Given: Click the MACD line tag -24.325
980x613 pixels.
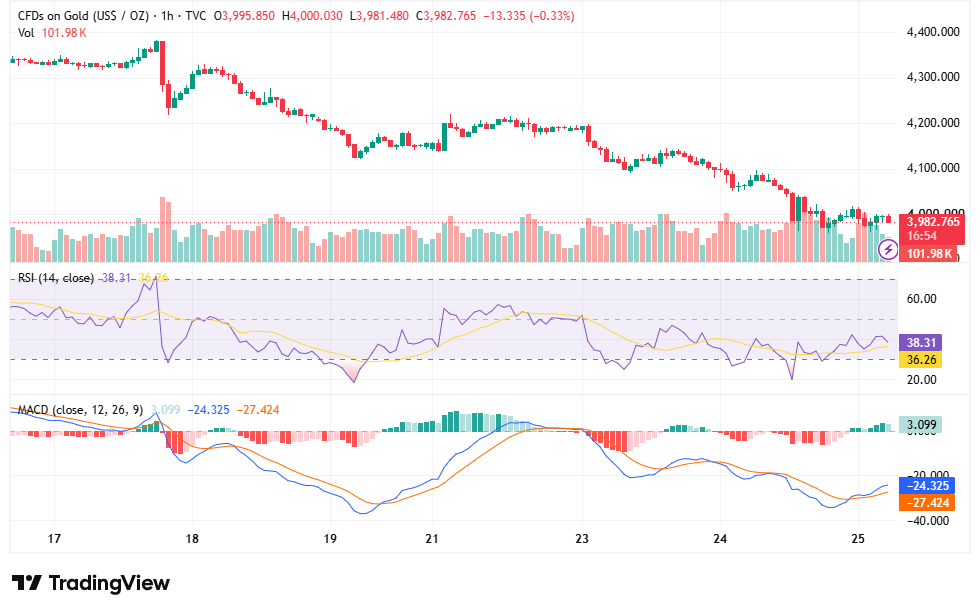Looking at the screenshot, I should coord(927,486).
